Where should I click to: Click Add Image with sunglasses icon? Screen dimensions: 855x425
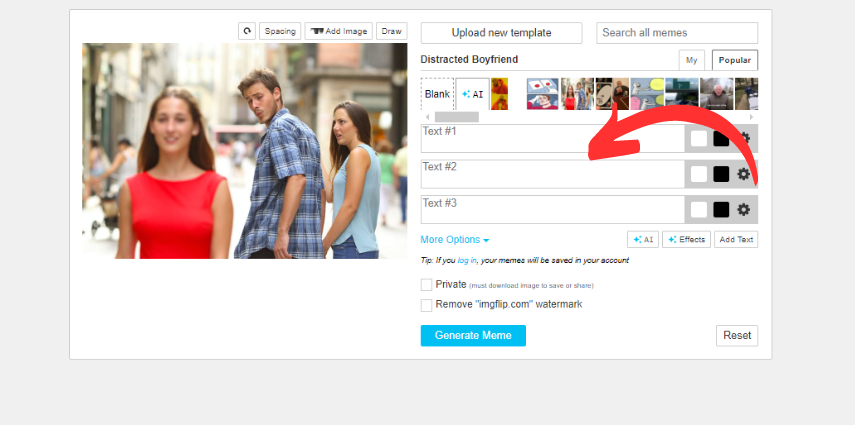339,31
